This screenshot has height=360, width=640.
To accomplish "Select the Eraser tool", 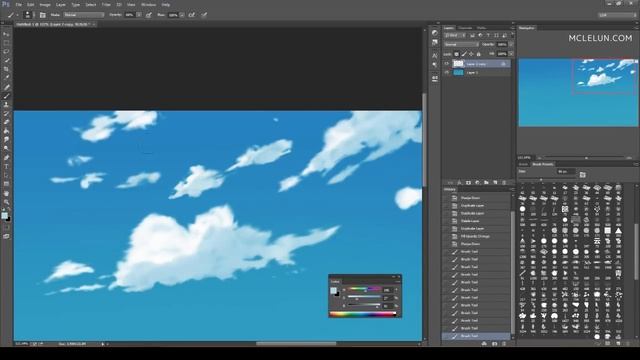I will tap(6, 122).
